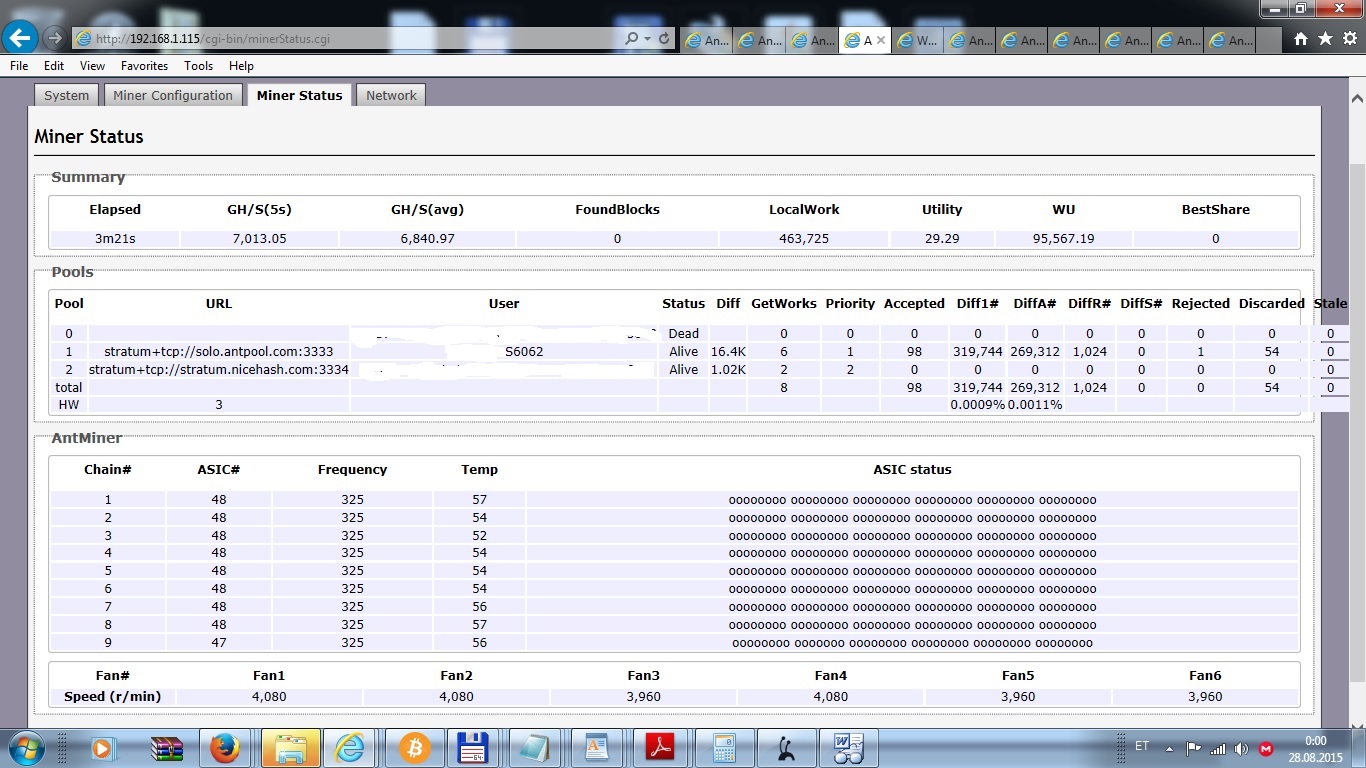Open the Bitcoin app on the taskbar

pos(414,748)
